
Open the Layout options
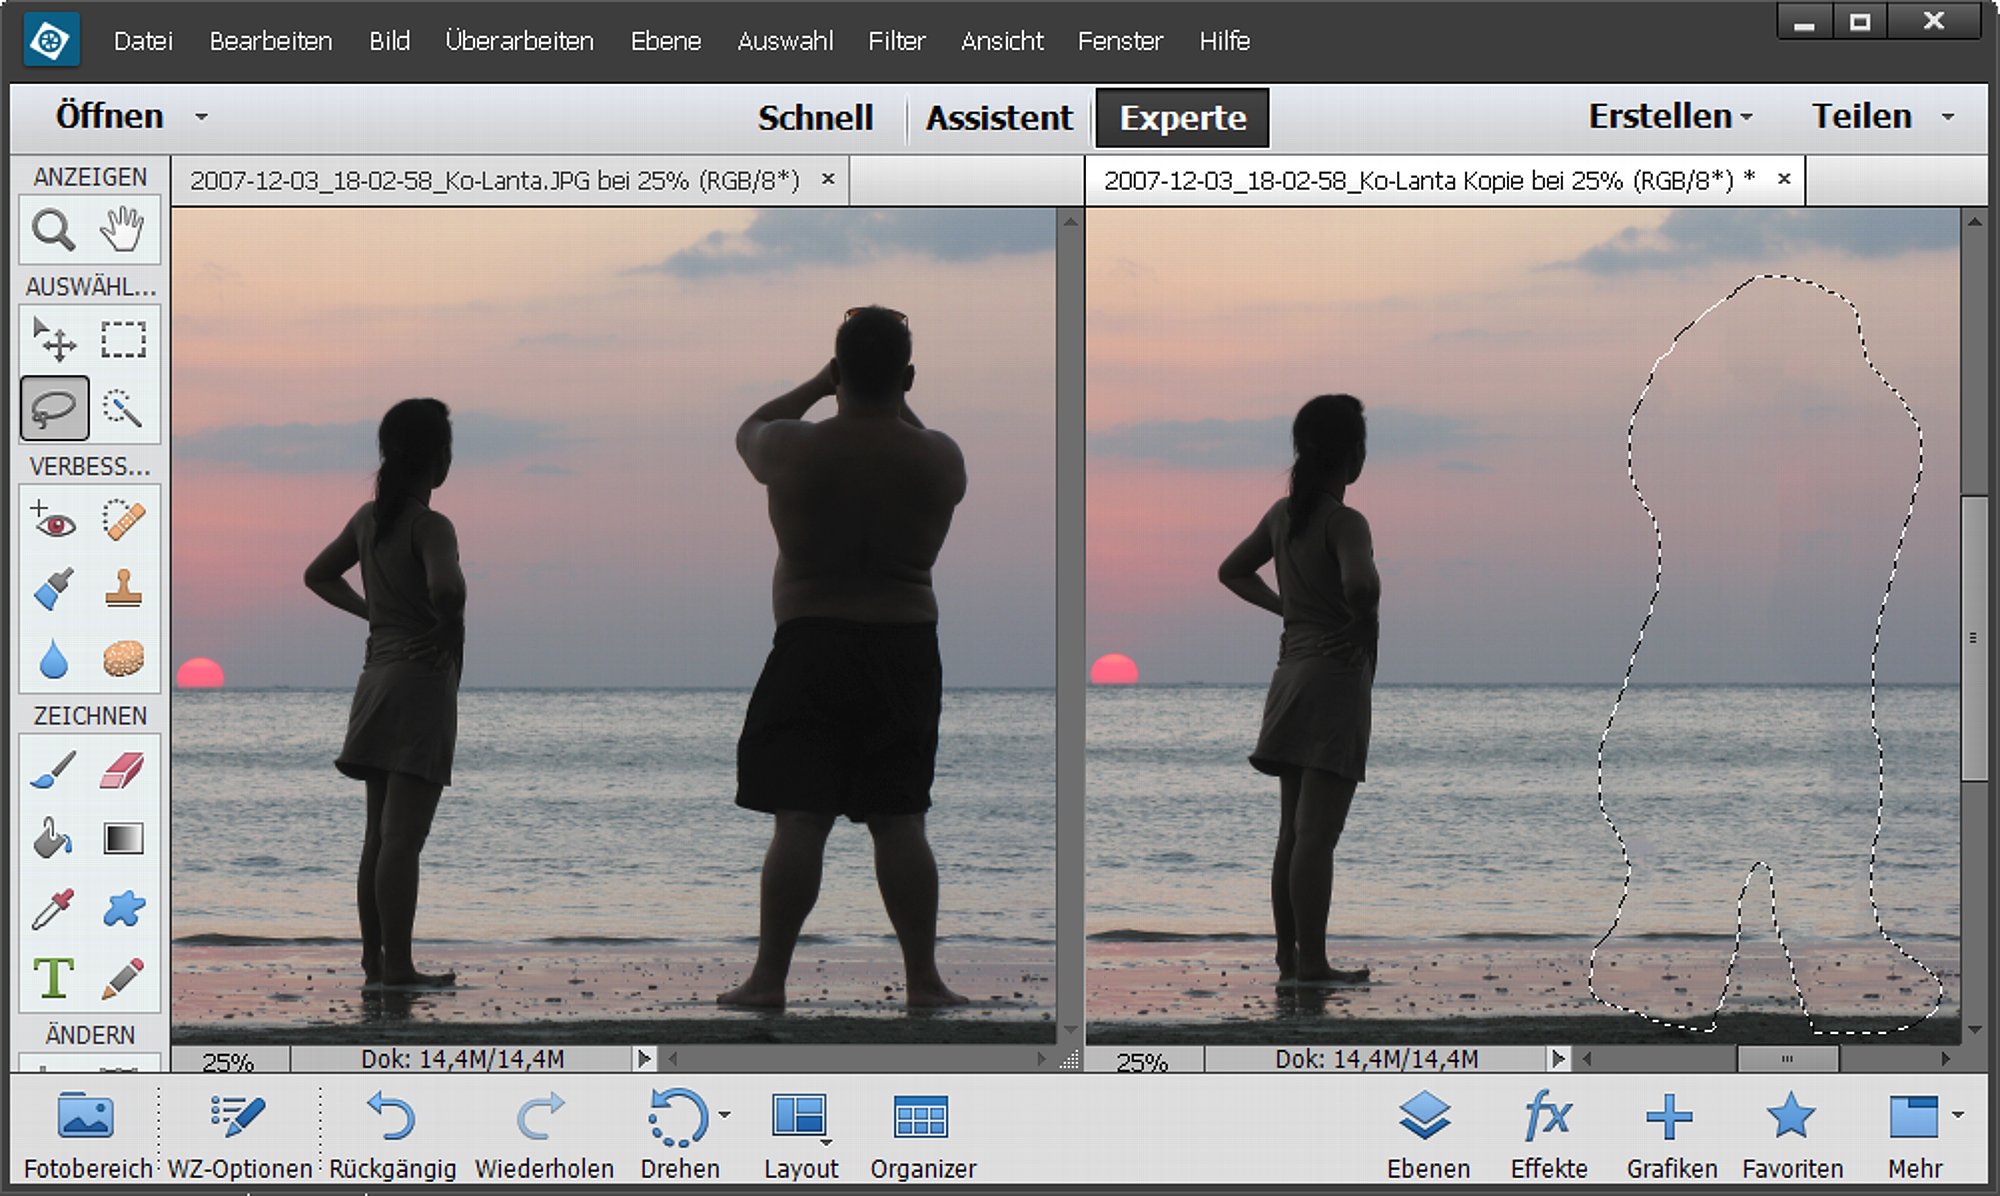coord(800,1135)
